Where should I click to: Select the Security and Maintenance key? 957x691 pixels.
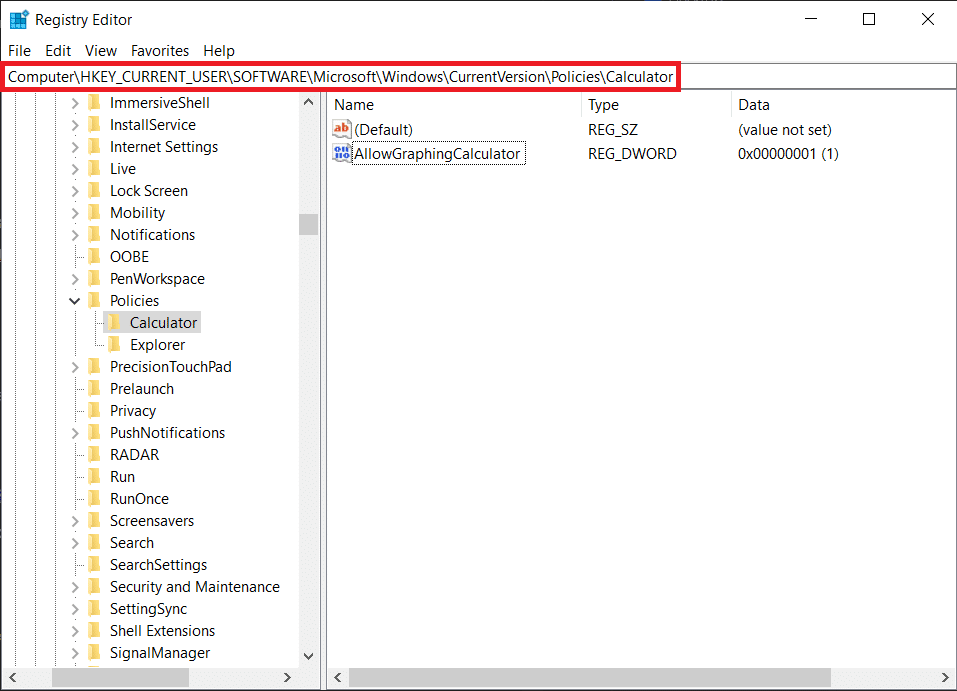tap(194, 587)
